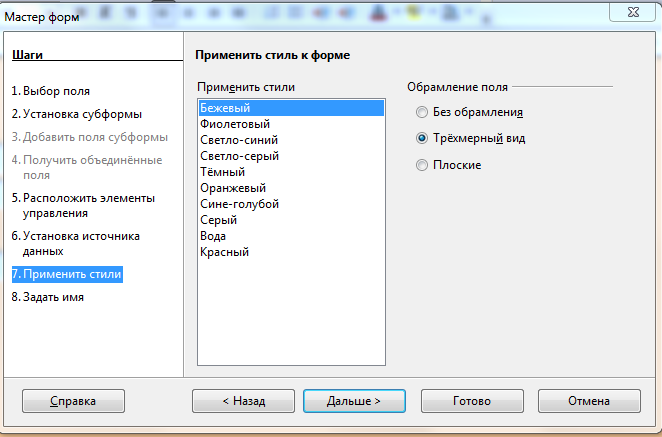This screenshot has width=662, height=437.
Task: Select the Серый style
Action: tap(291, 220)
